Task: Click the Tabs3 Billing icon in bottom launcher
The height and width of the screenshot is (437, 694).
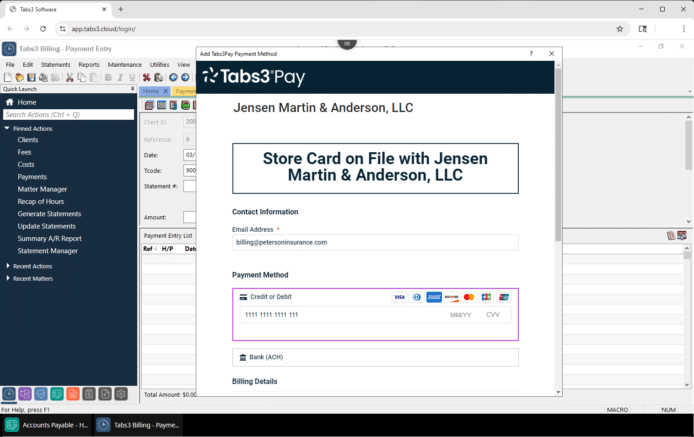Action: 9,394
